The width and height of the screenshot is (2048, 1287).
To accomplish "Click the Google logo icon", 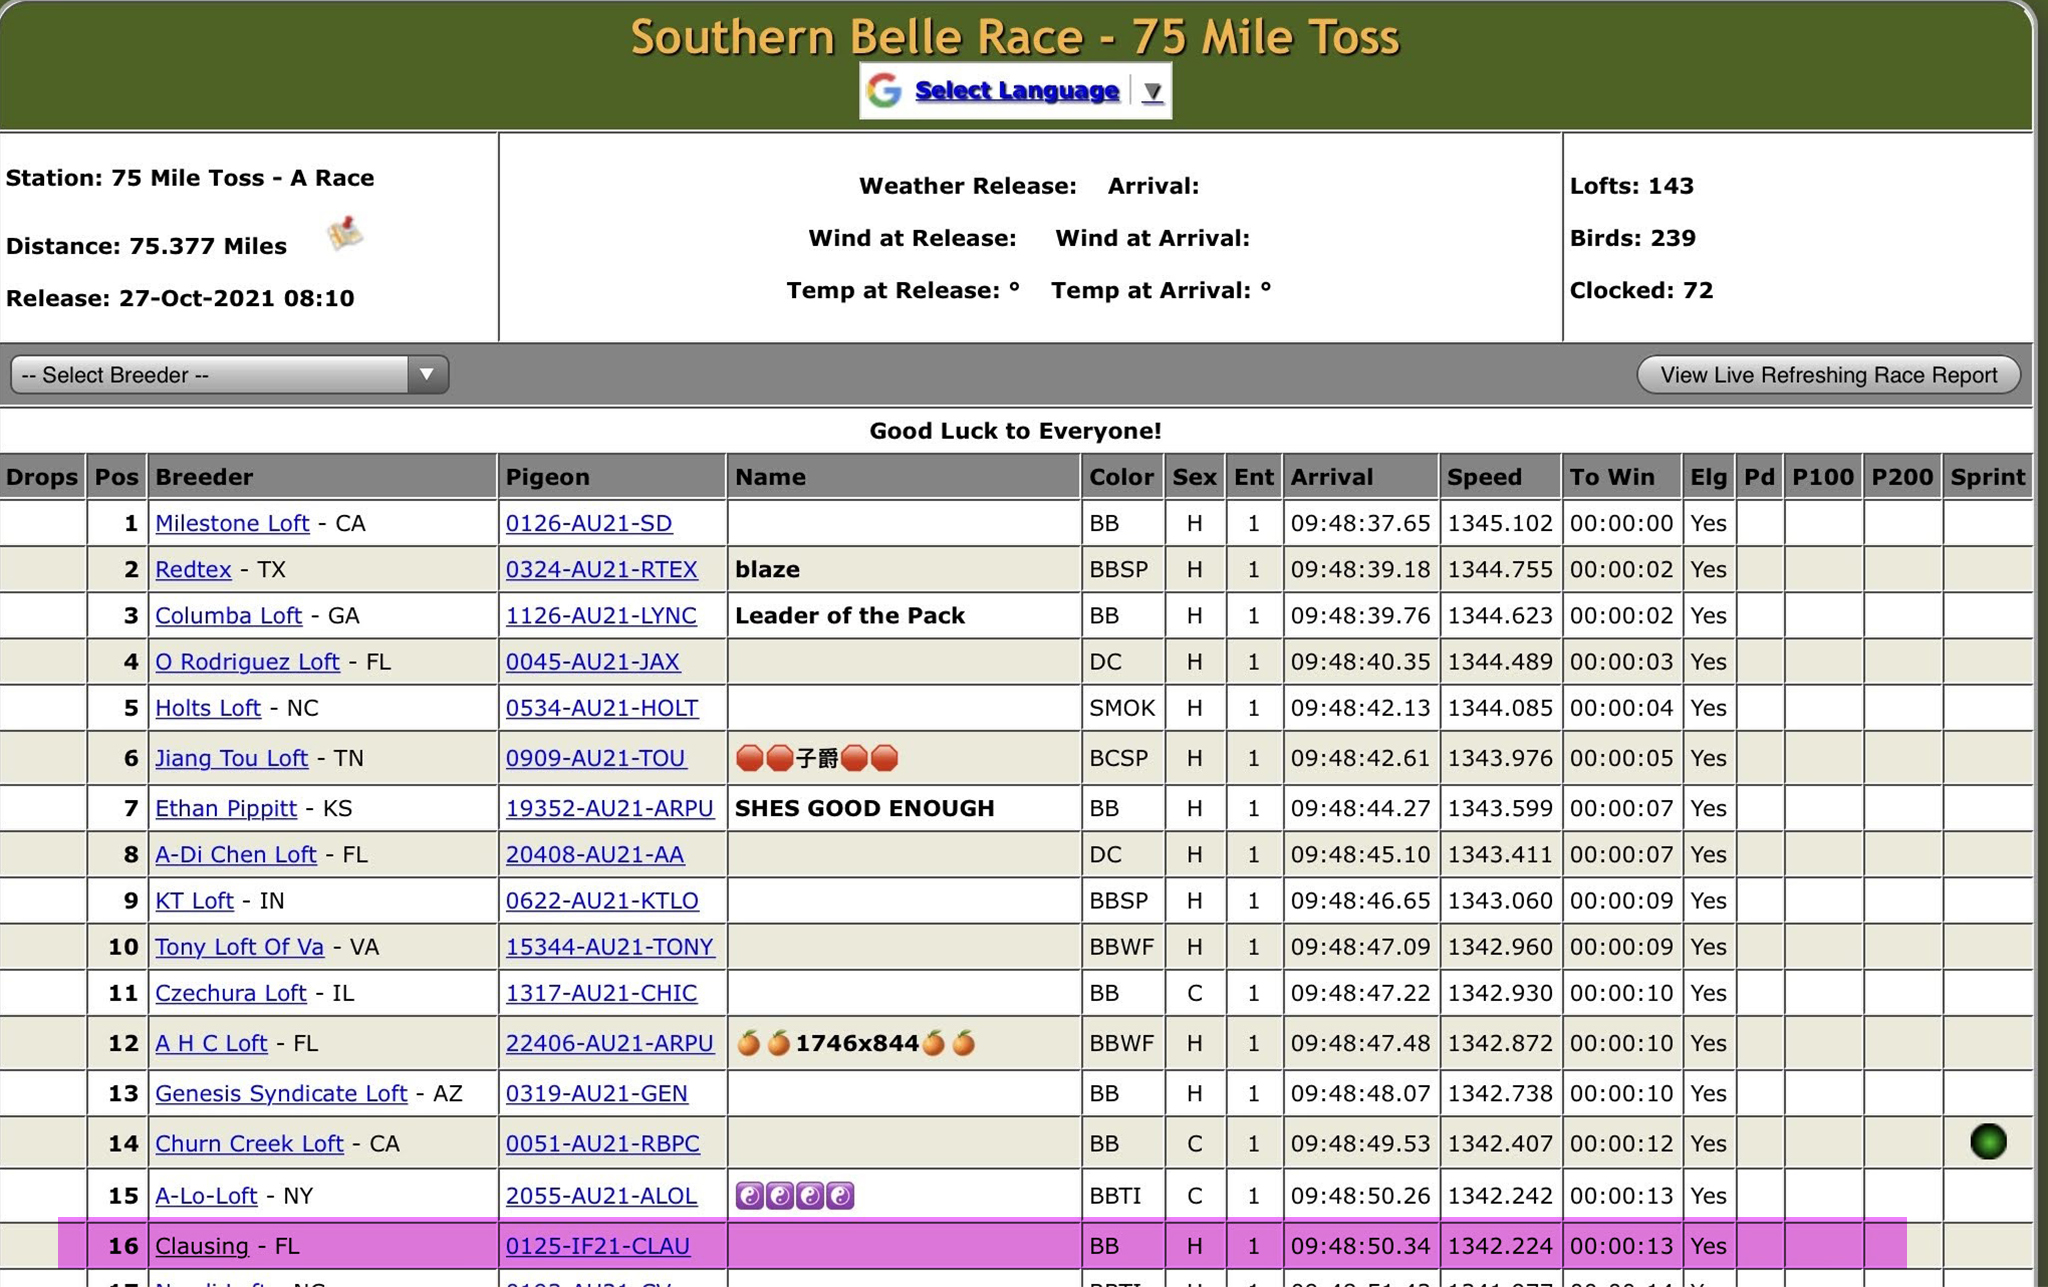I will click(x=884, y=91).
